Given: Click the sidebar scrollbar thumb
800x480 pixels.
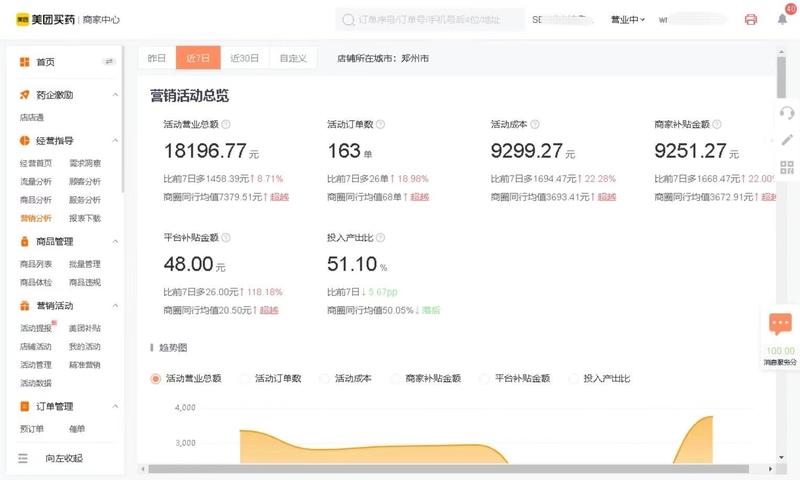Looking at the screenshot, I should [123, 120].
